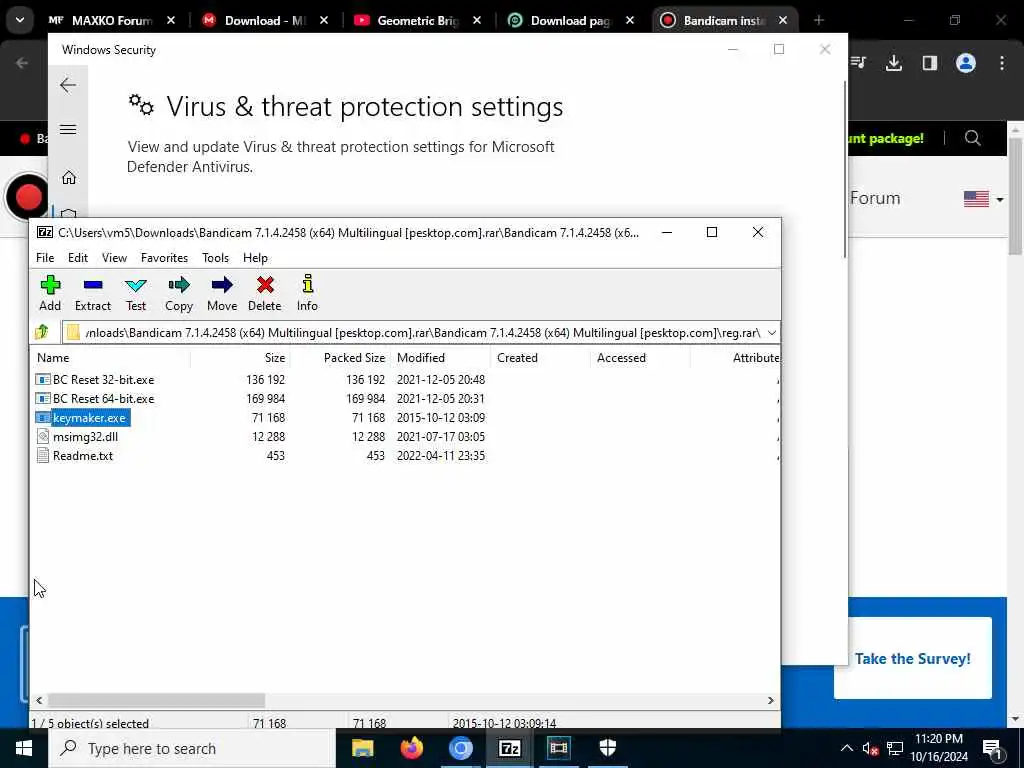
Task: Click the Extract toolbar icon
Action: pos(93,293)
